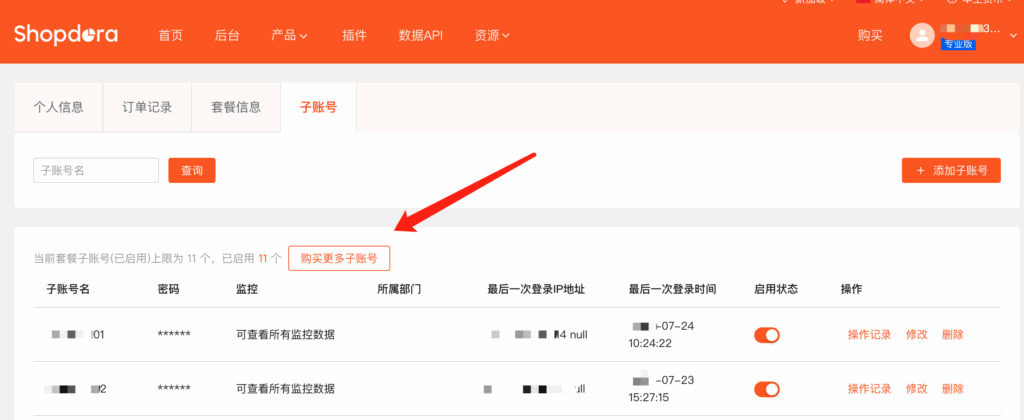Toggle enable status for the 10:24:22 row
The image size is (1024, 420).
(767, 335)
